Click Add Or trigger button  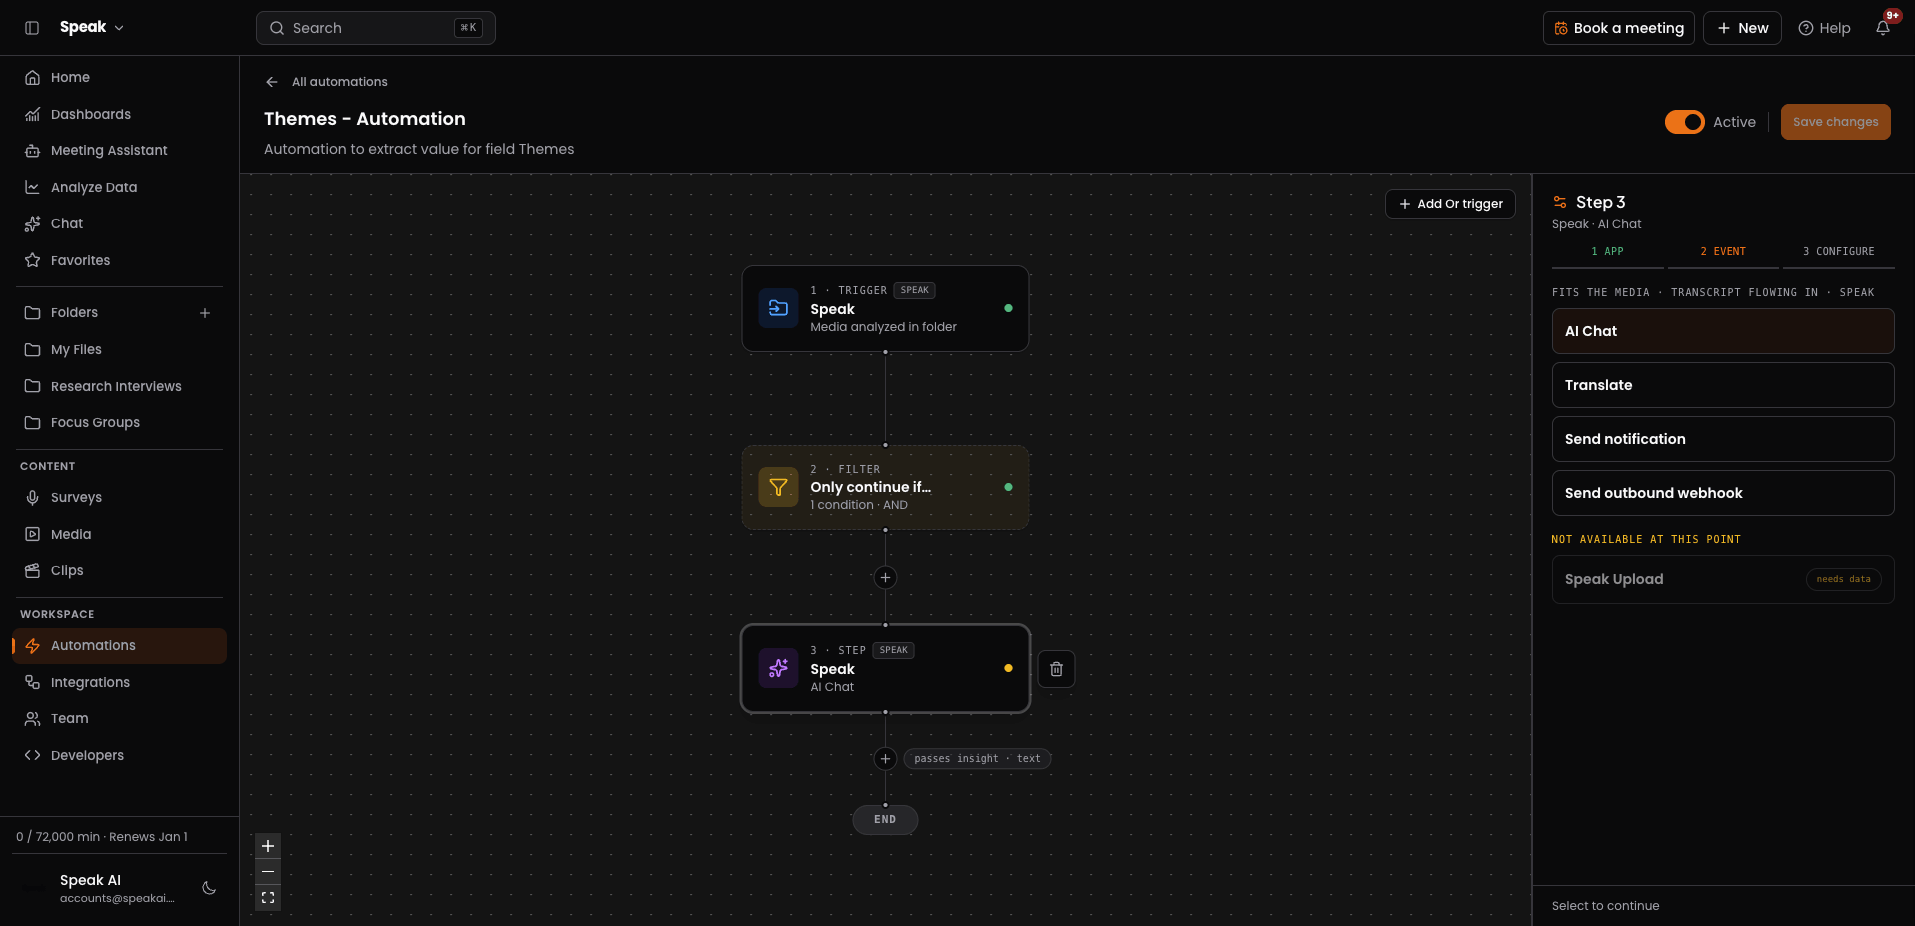(1450, 204)
